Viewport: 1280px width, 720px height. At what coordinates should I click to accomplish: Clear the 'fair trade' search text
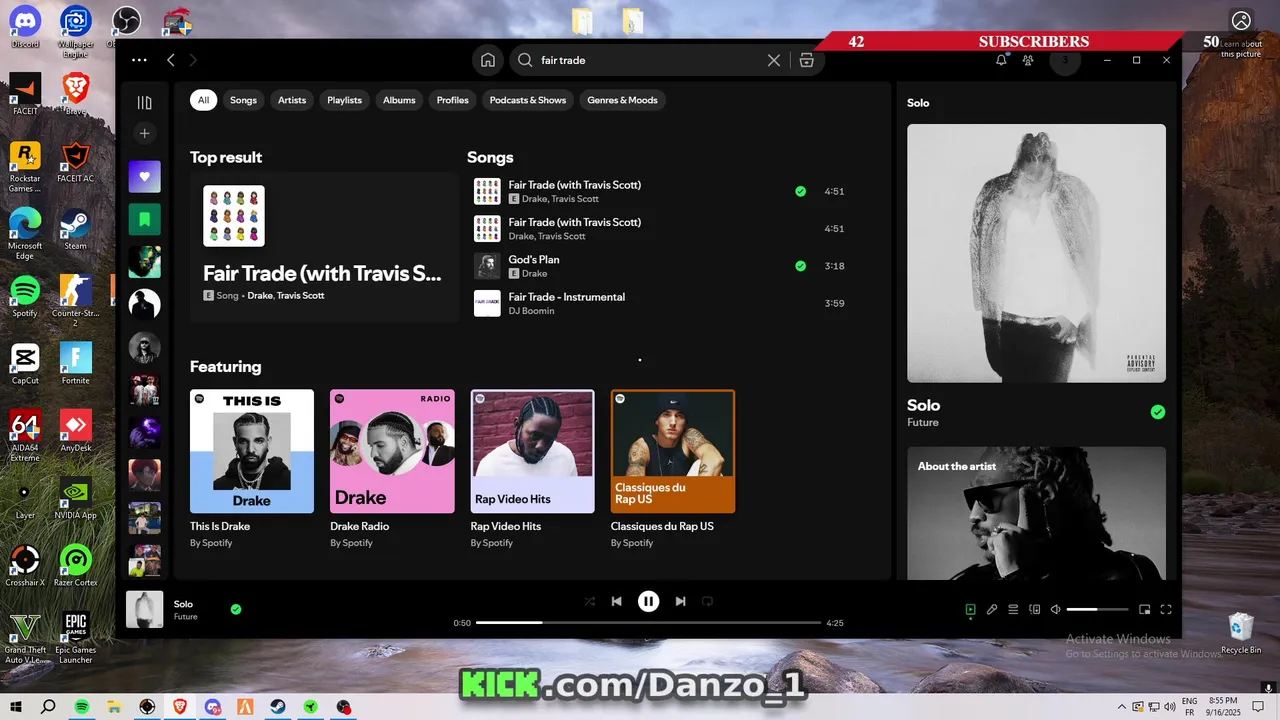coord(773,60)
